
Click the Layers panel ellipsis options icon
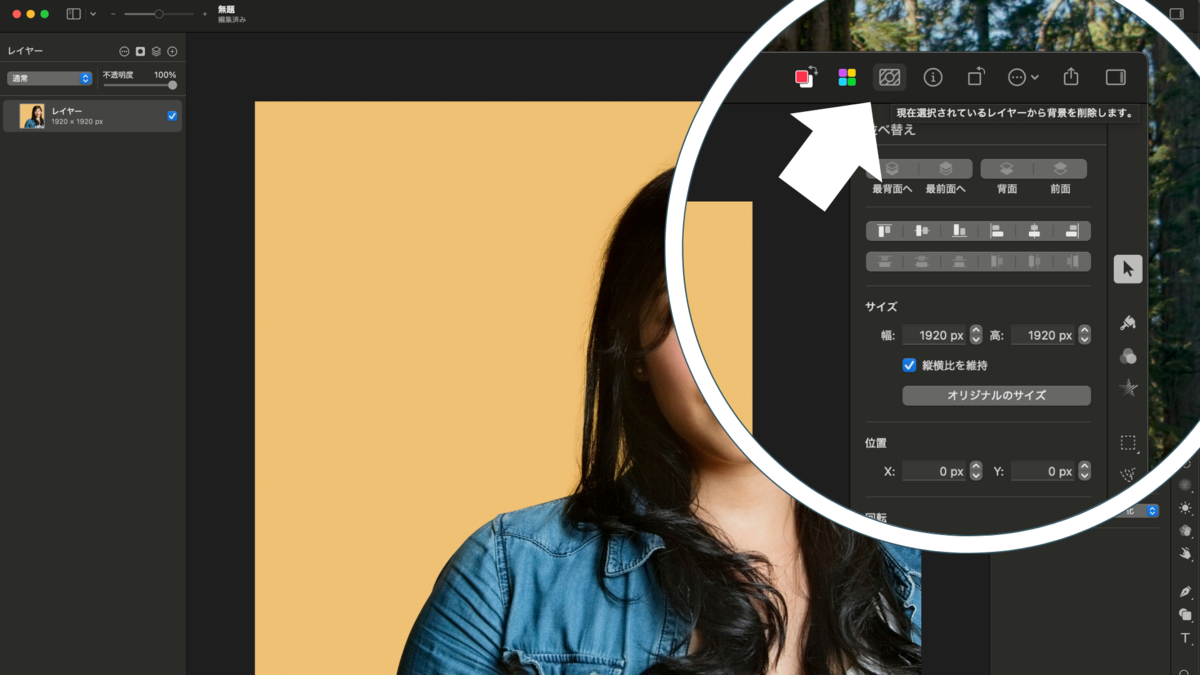click(124, 51)
